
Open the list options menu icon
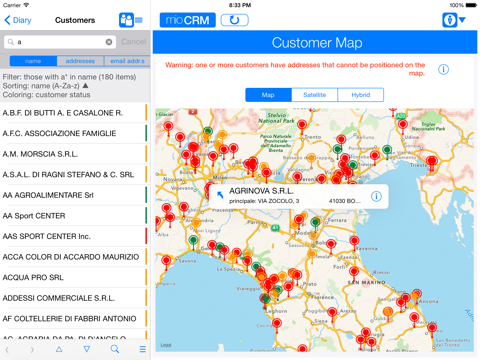pos(143,349)
